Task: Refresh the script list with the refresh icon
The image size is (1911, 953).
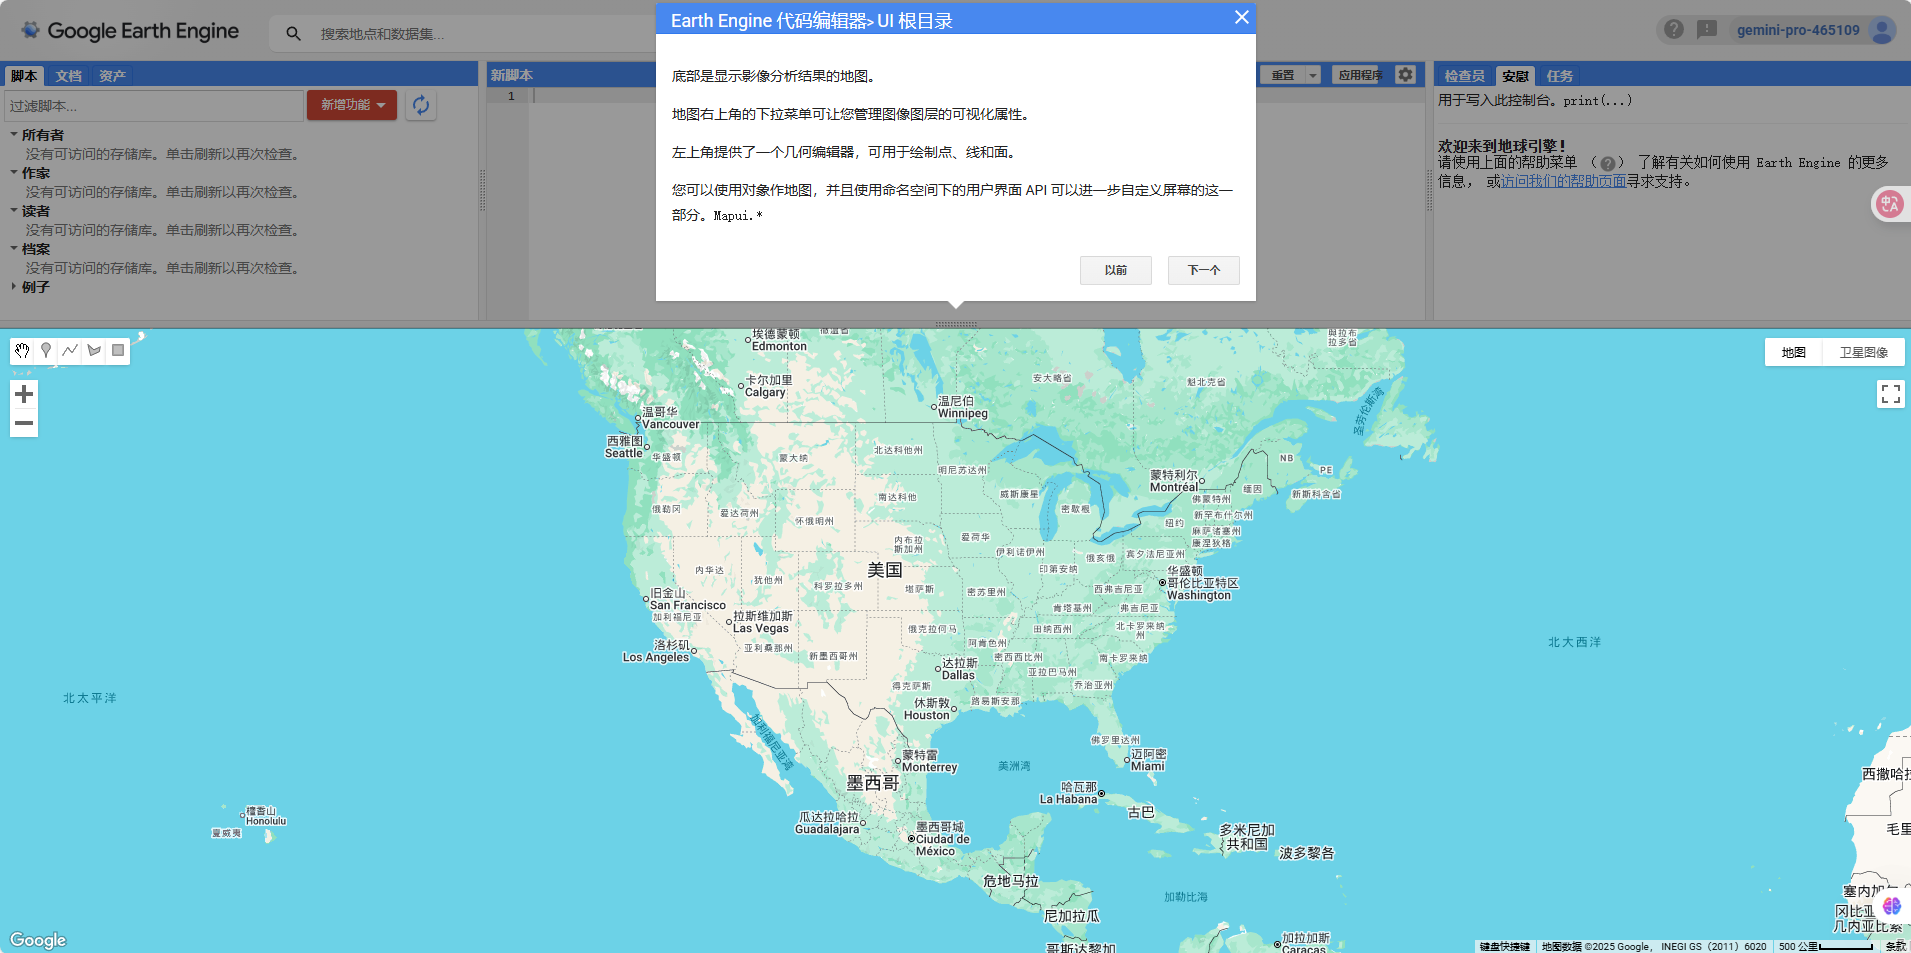Action: point(420,105)
